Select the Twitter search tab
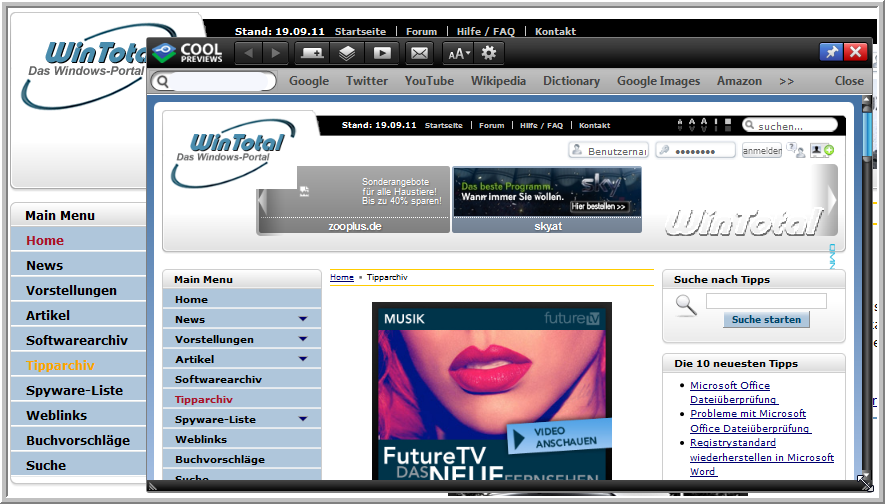The width and height of the screenshot is (885, 504). pyautogui.click(x=367, y=81)
